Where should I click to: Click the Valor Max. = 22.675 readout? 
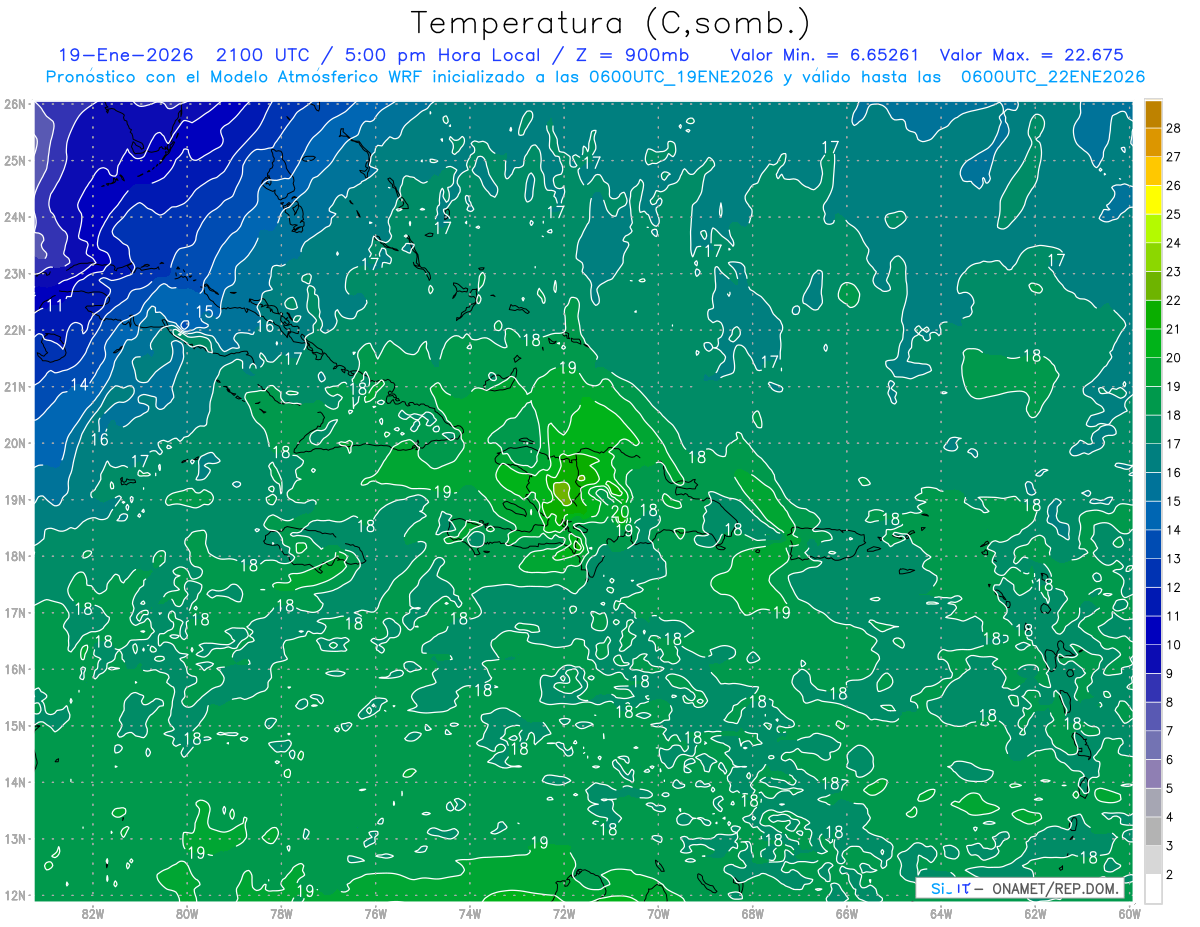coord(1032,55)
